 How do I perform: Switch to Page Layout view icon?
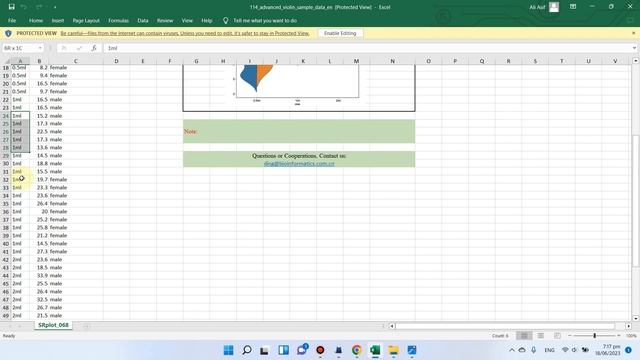click(x=540, y=336)
